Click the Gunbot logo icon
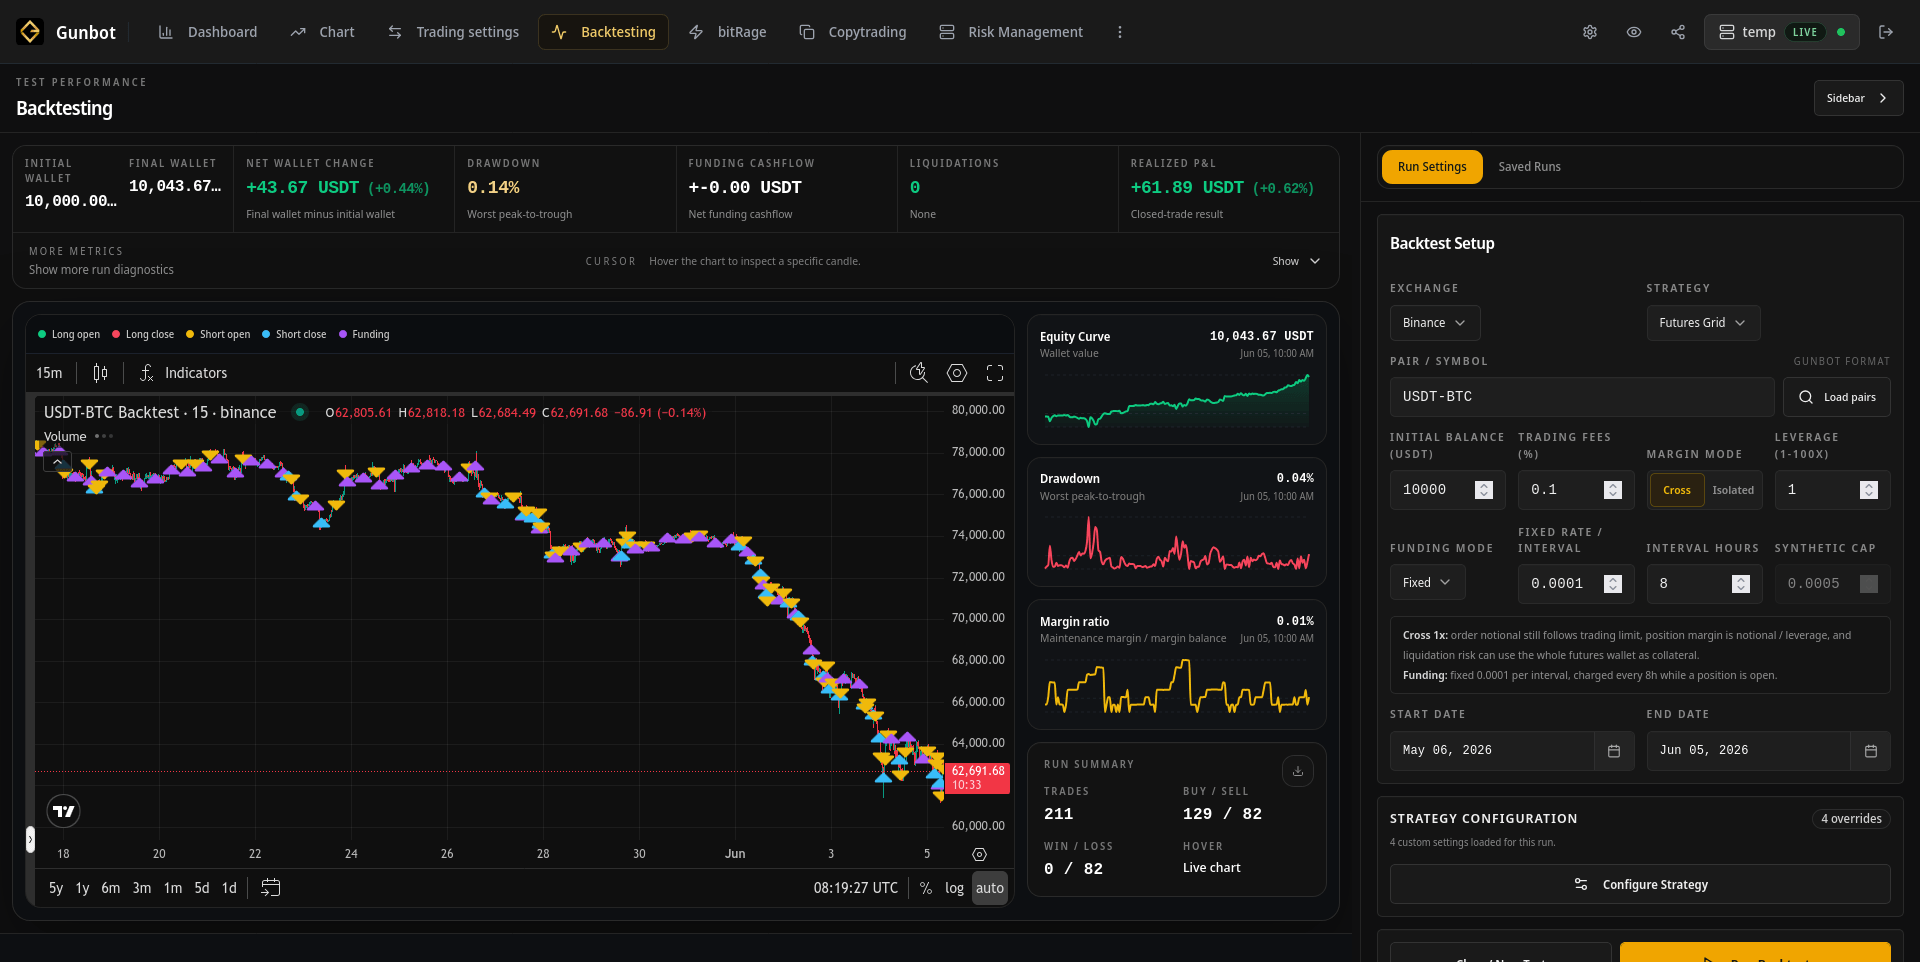This screenshot has width=1920, height=962. 30,32
